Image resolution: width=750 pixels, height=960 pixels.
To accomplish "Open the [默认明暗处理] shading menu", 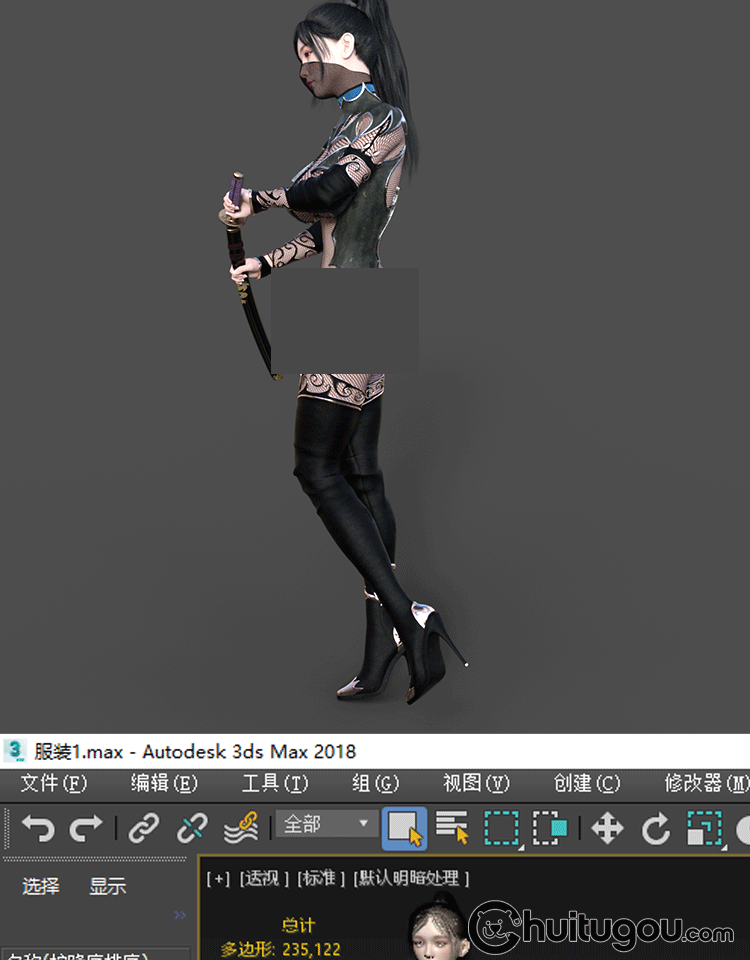I will point(411,878).
